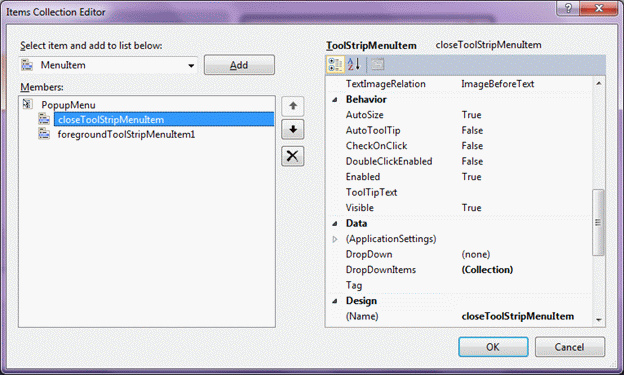Screen dimensions: 624x375
Task: Select the Visible property
Action: (x=359, y=208)
